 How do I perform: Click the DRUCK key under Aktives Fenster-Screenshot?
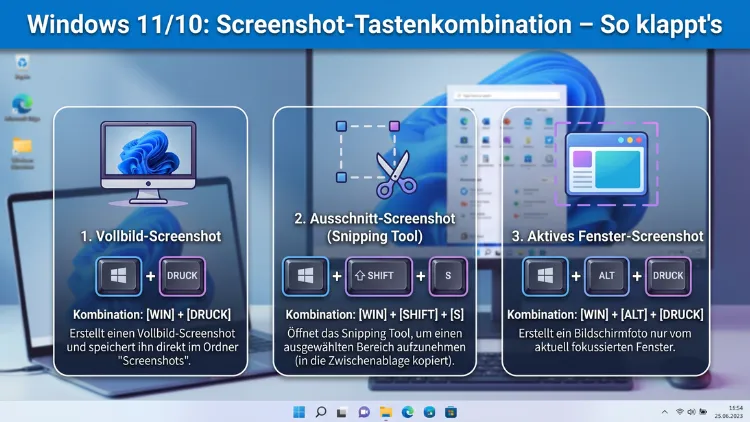[668, 276]
